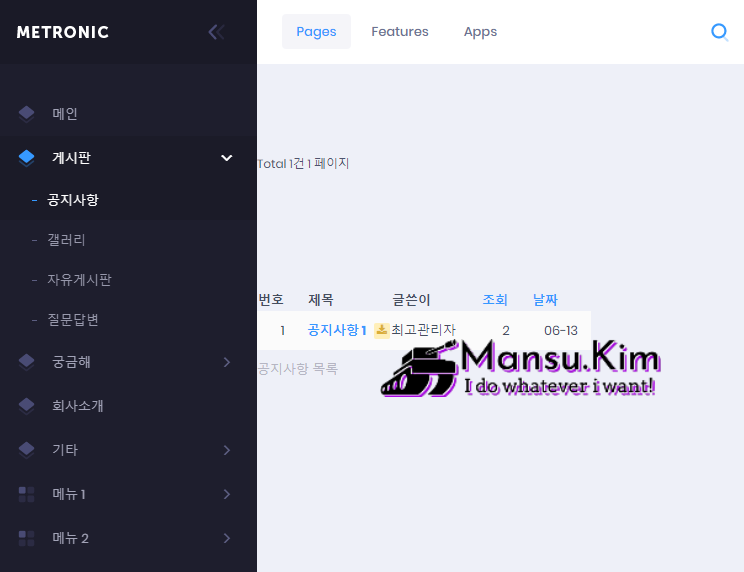Expand the 기타 submenu arrow
This screenshot has height=572, width=744.
click(x=227, y=450)
